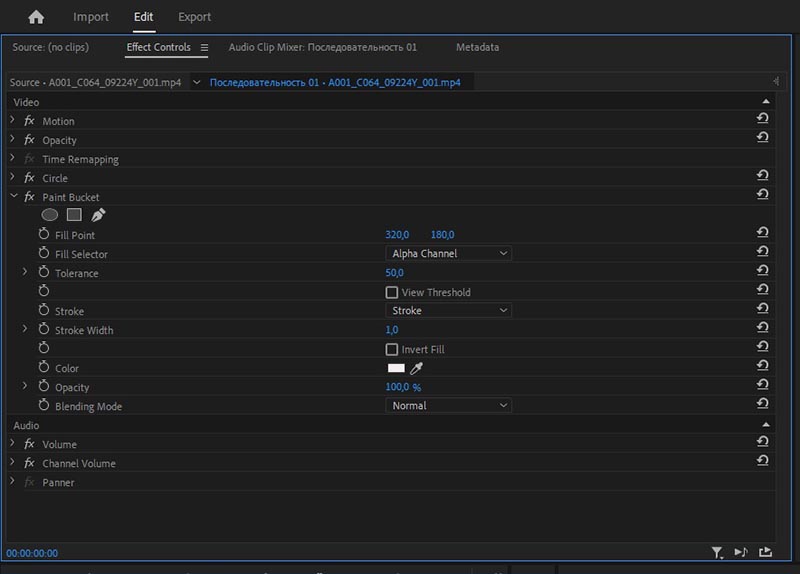Toggle the Circle effect fx switch
Image resolution: width=800 pixels, height=574 pixels.
coord(29,178)
